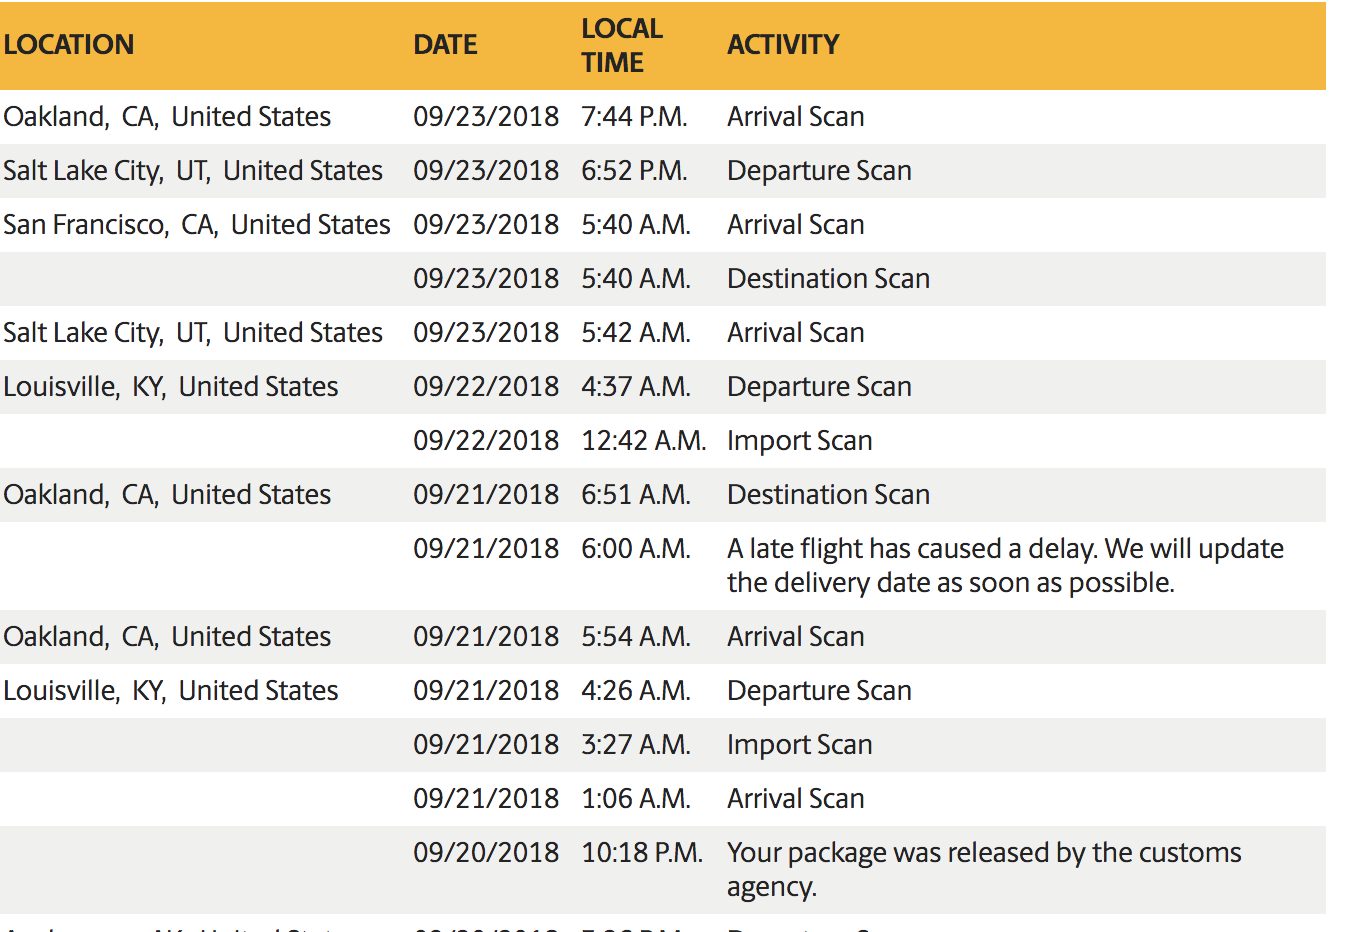Click the 6:52 P.M. Salt Lake City Departure Scan
Image resolution: width=1354 pixels, height=932 pixels.
pos(663,171)
